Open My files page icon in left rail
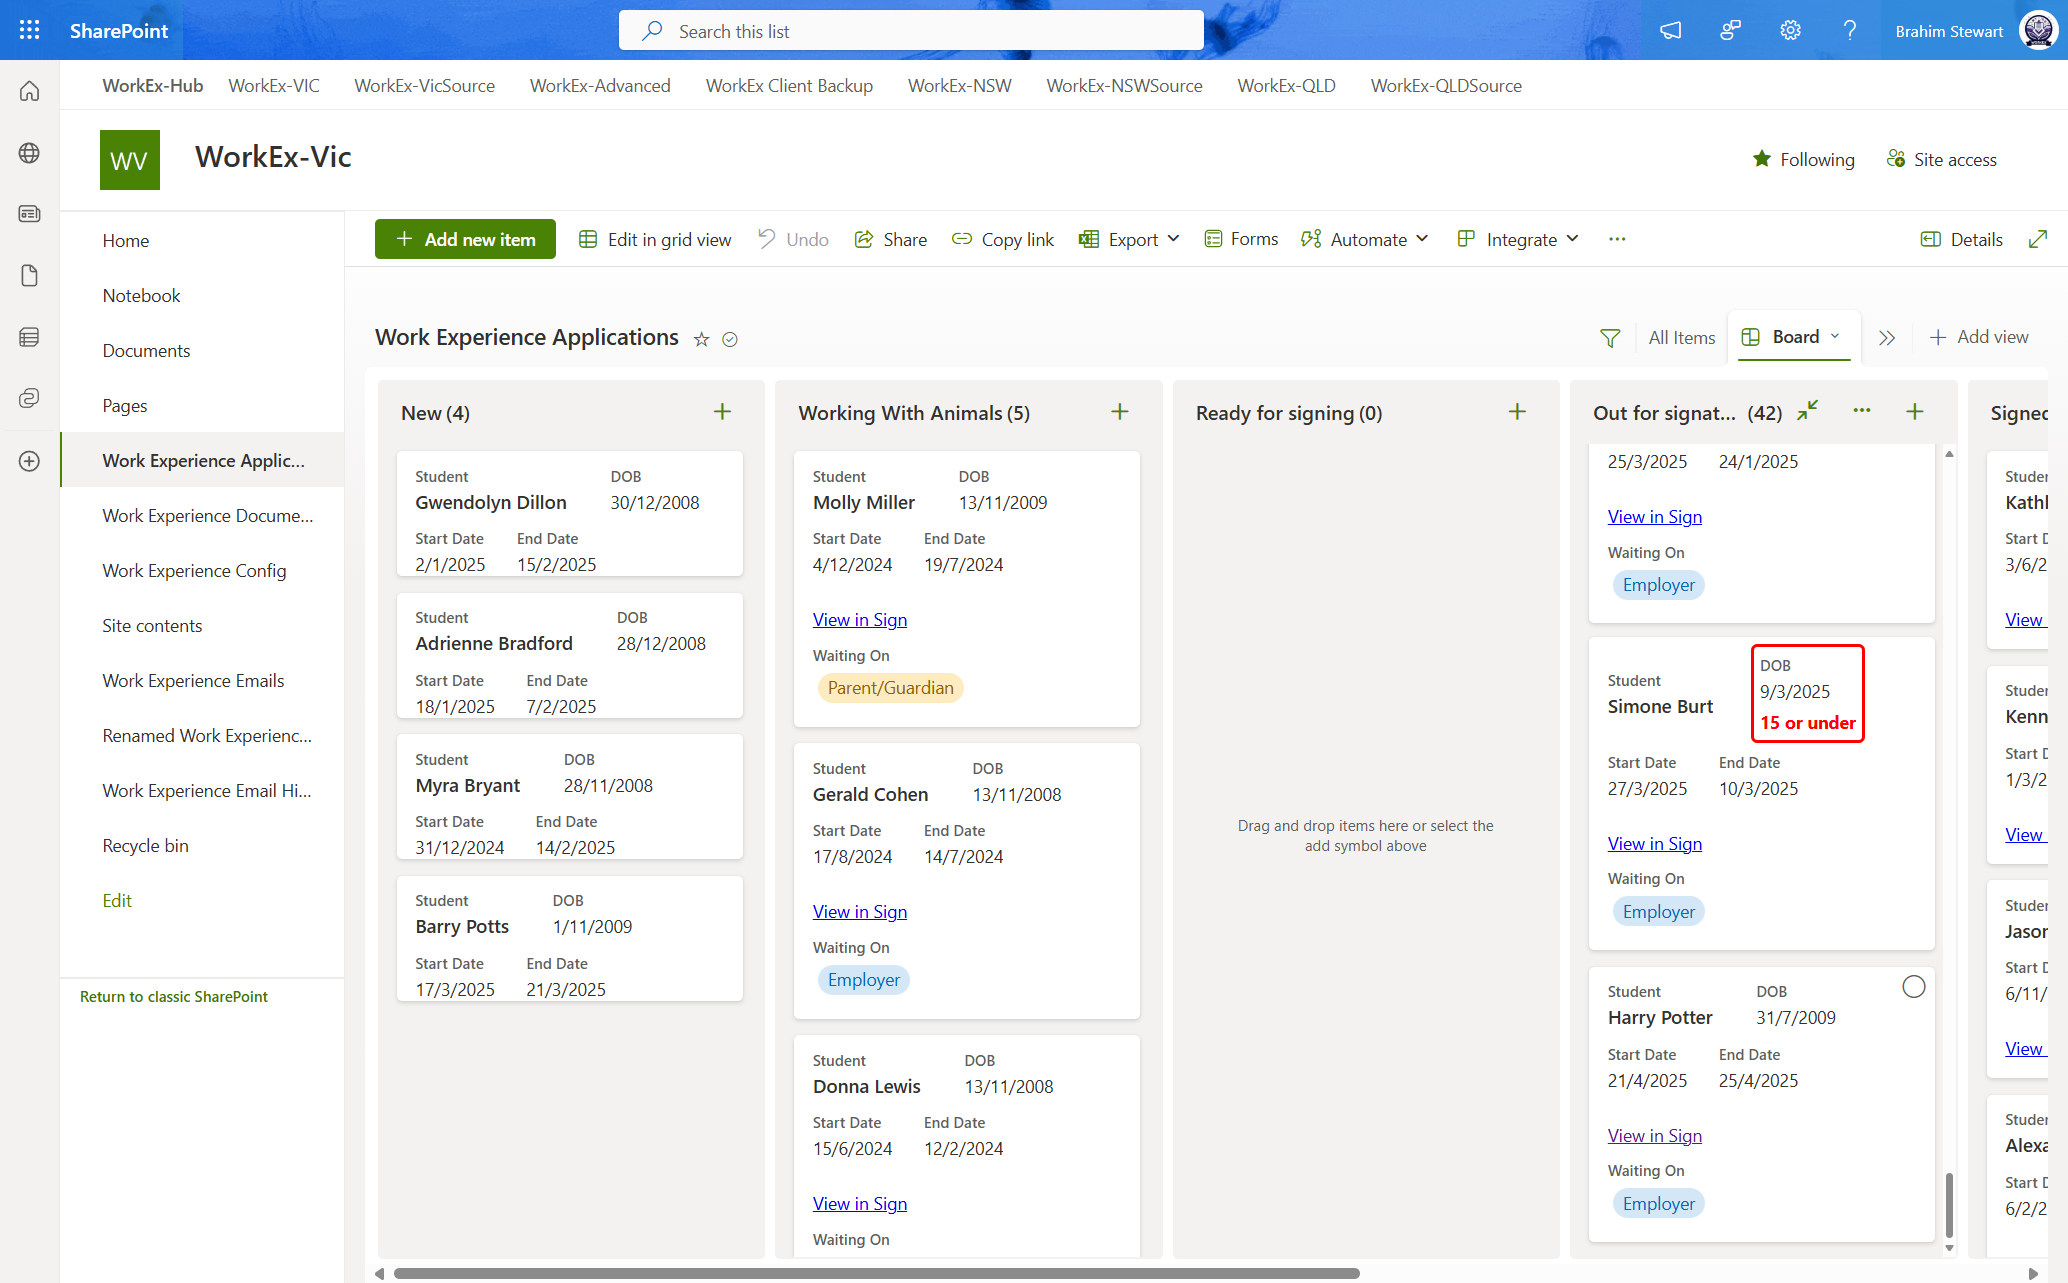The height and width of the screenshot is (1283, 2068). coord(29,276)
